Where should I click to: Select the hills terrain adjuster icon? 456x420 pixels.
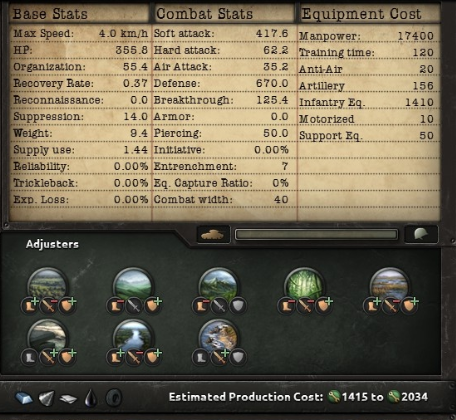coord(133,285)
